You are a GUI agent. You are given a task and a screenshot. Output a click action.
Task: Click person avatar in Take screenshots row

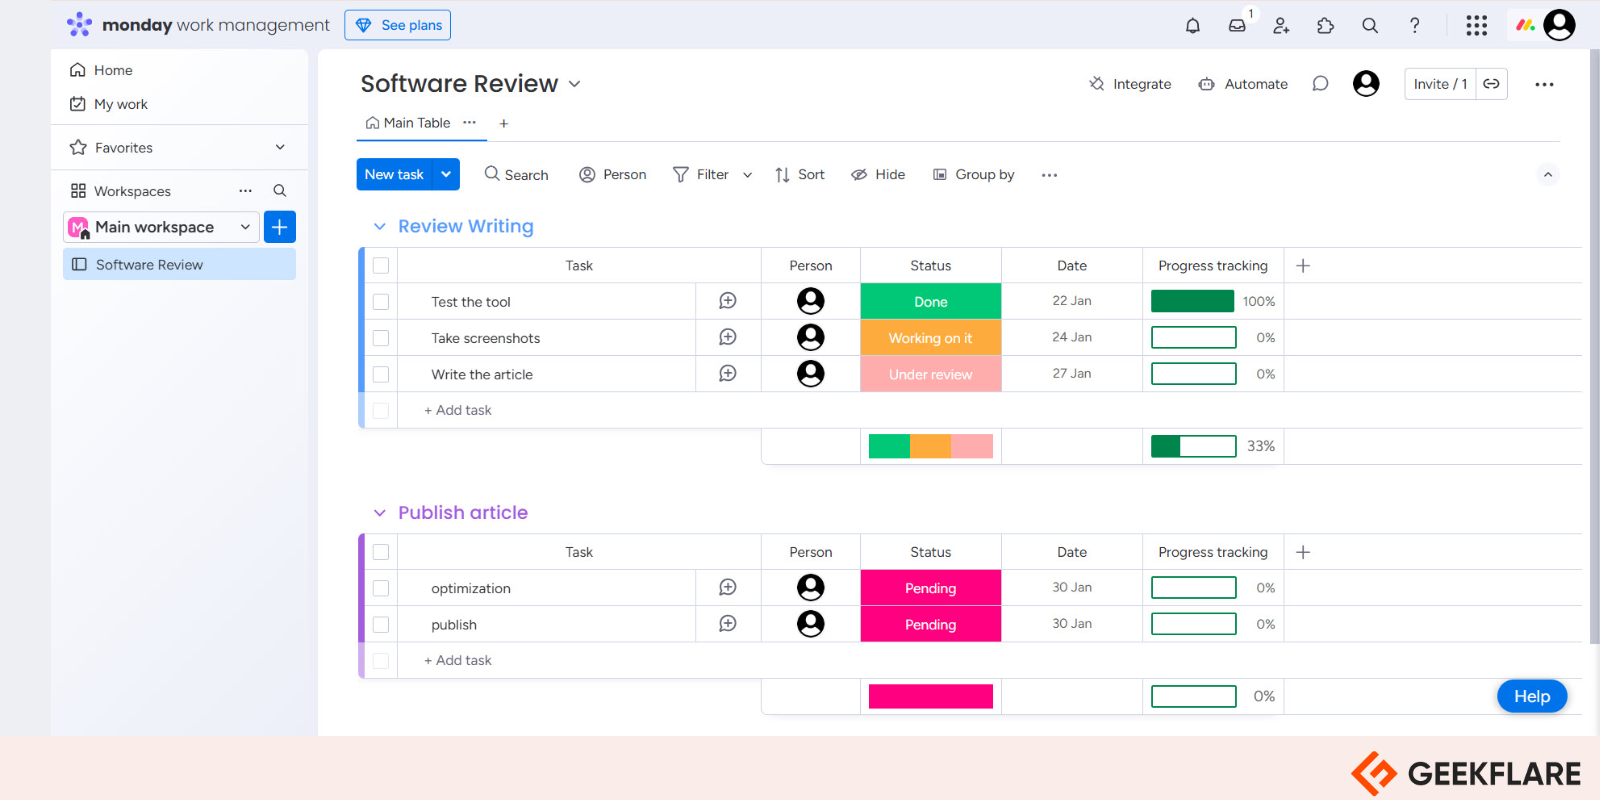point(811,337)
